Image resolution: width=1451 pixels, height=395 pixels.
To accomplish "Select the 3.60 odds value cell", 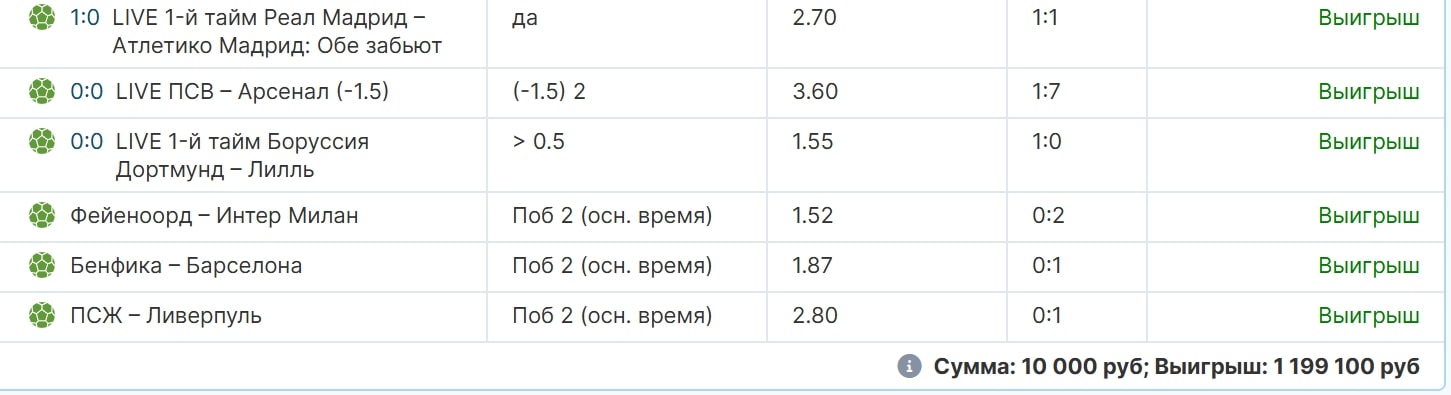I will 815,92.
